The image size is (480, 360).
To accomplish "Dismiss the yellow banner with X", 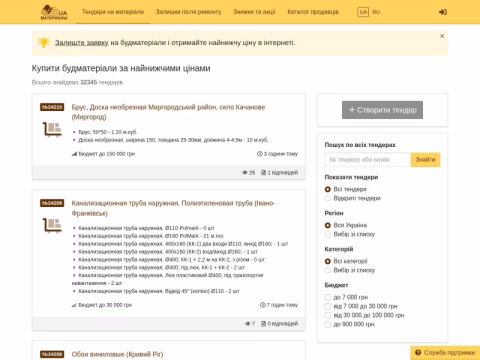I will click(x=442, y=36).
